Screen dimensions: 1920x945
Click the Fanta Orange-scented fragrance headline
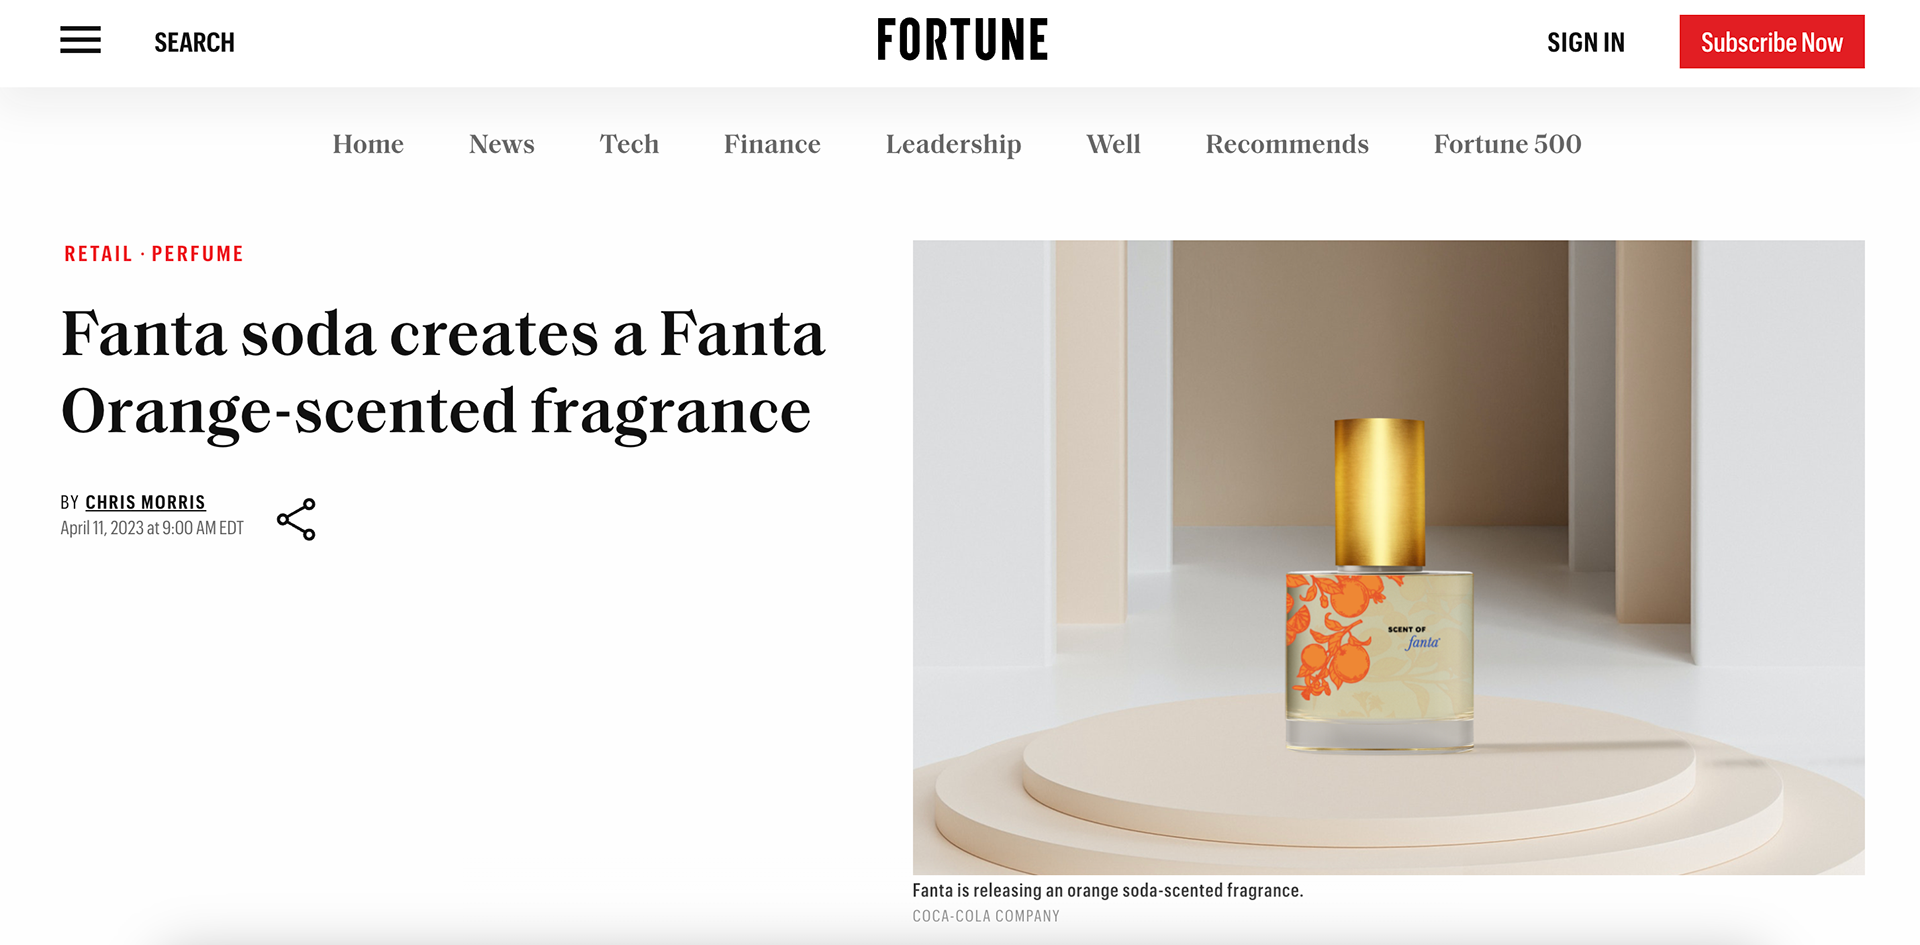[x=443, y=372]
